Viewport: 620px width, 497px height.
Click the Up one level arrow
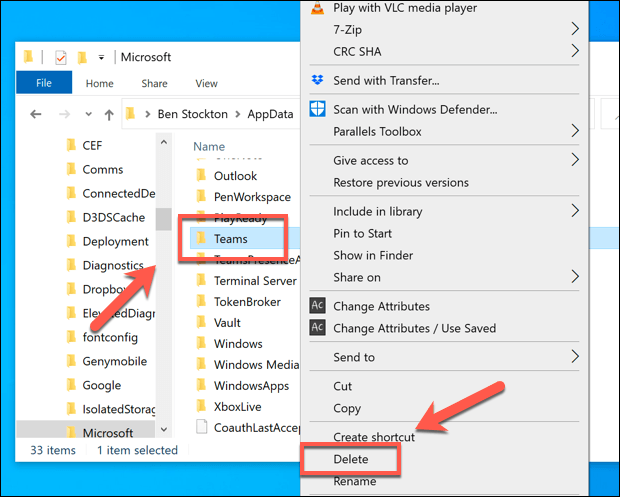[109, 115]
